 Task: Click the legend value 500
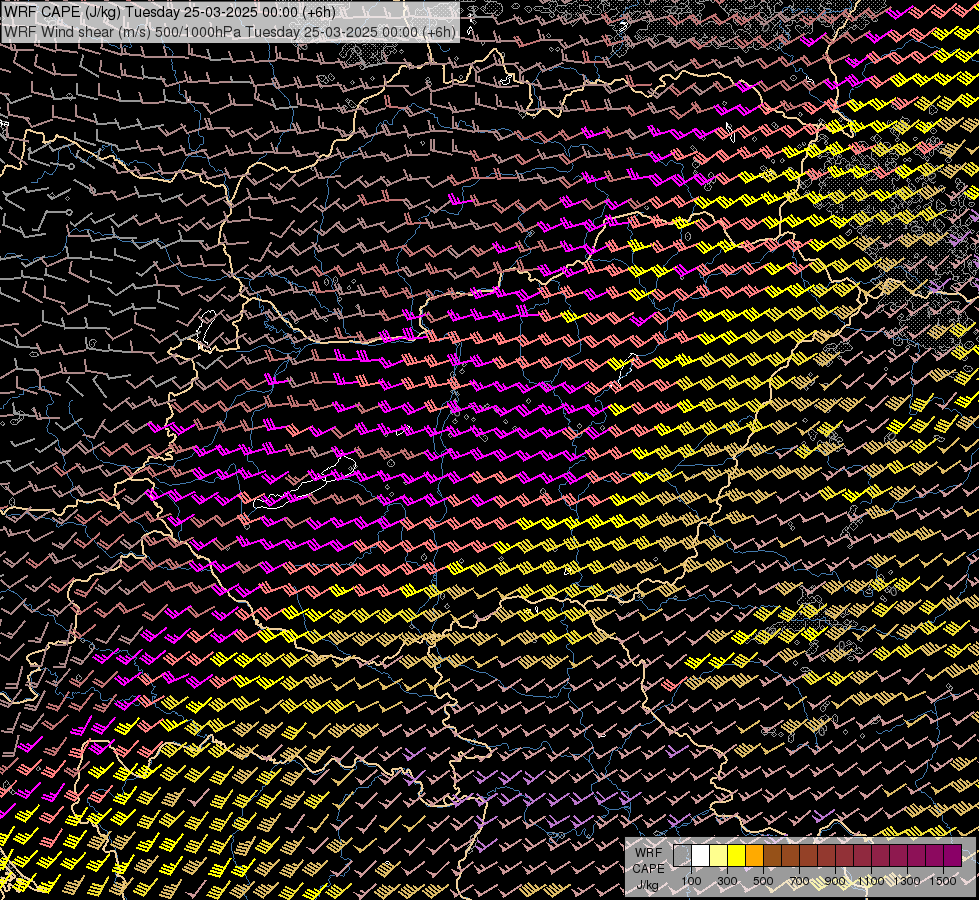(763, 881)
